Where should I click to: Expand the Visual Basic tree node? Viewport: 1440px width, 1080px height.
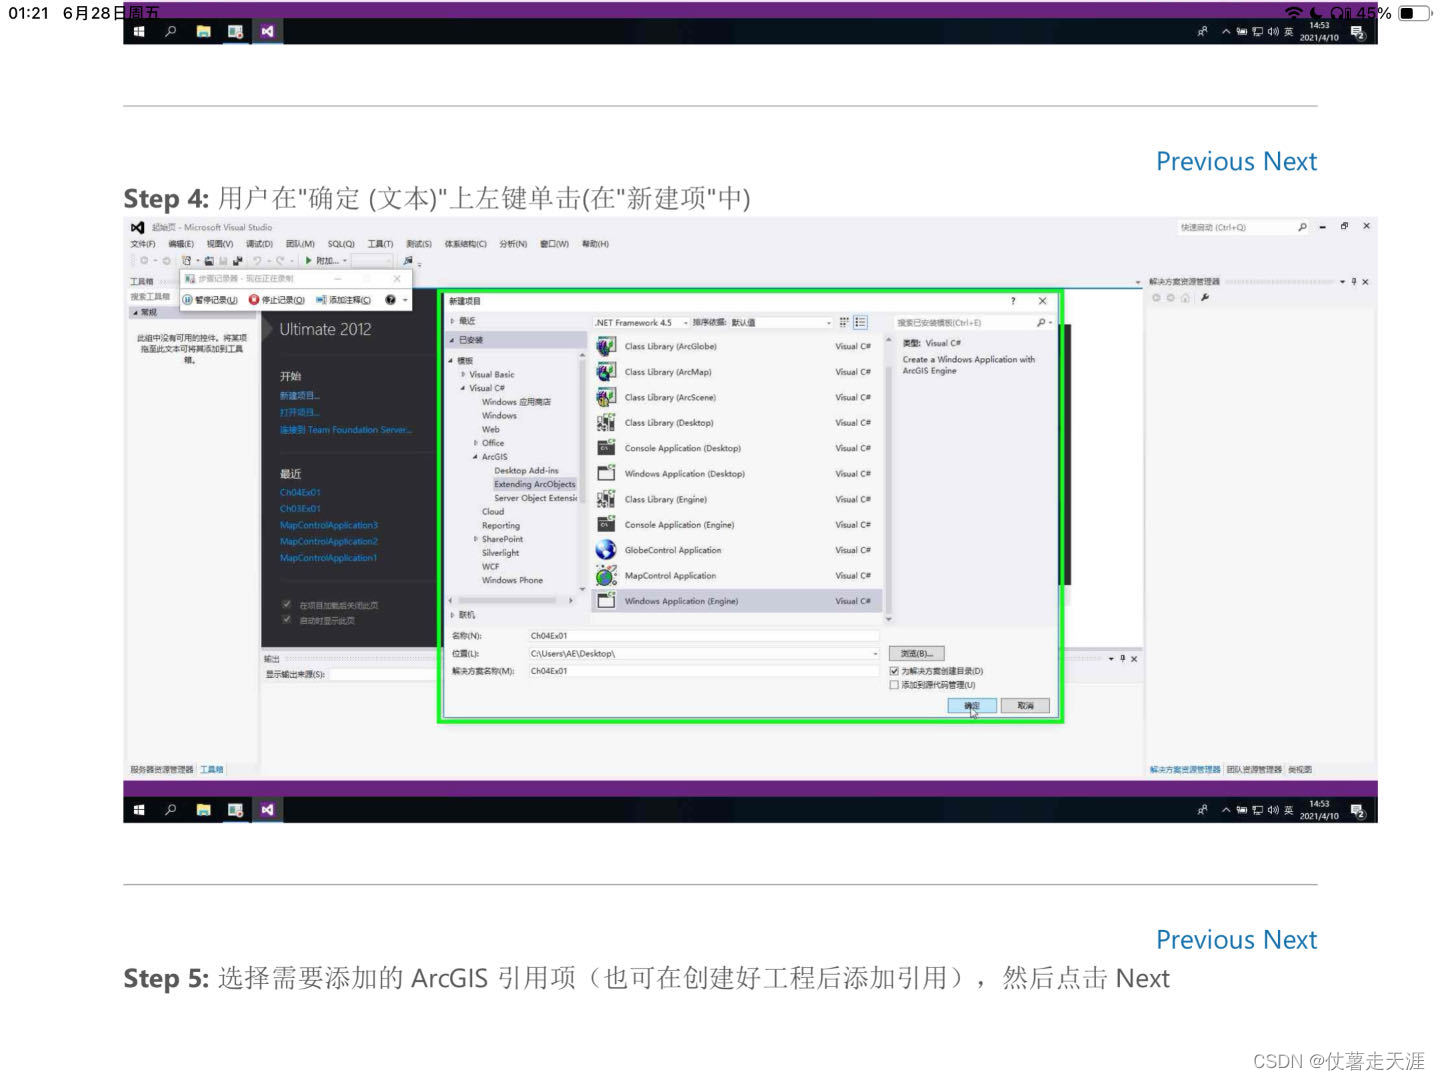(x=463, y=374)
